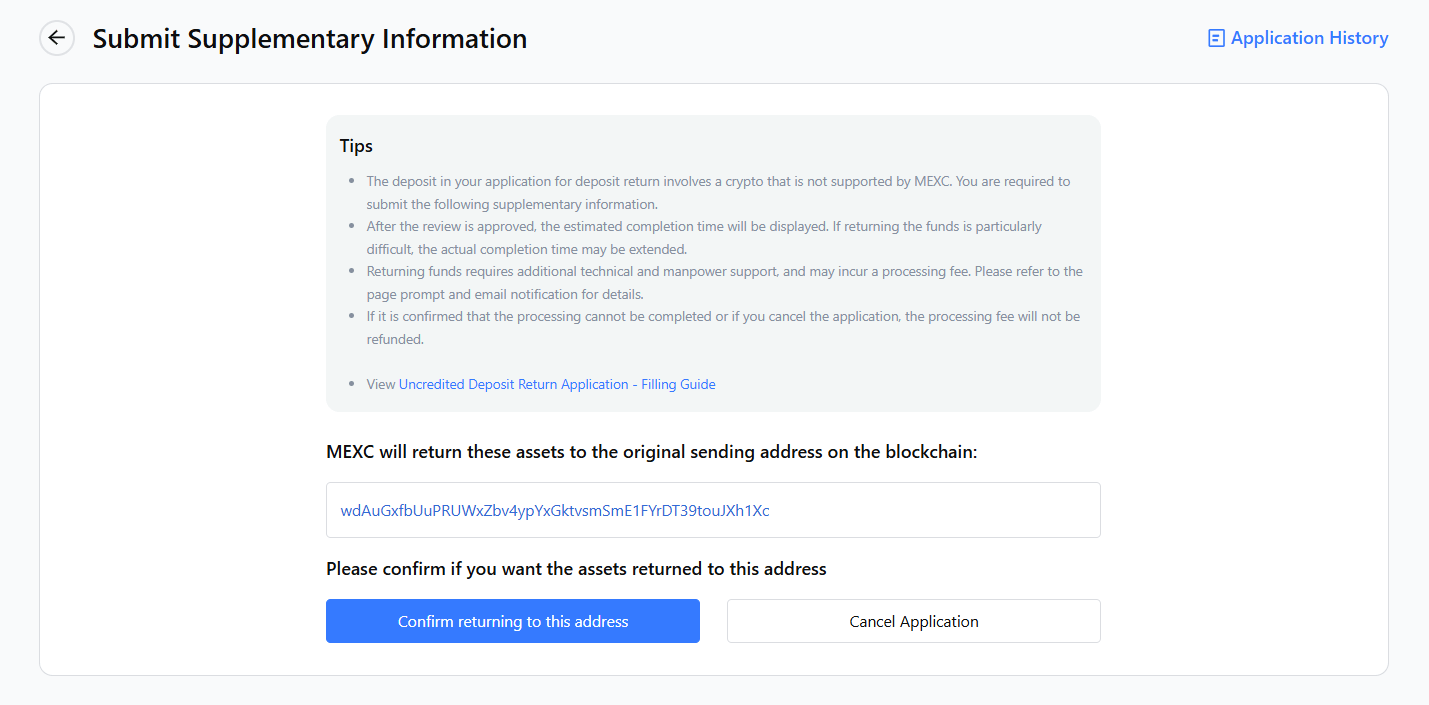Click the 'Please confirm if you want' prompt text
Viewport: 1429px width, 705px height.
click(x=576, y=569)
